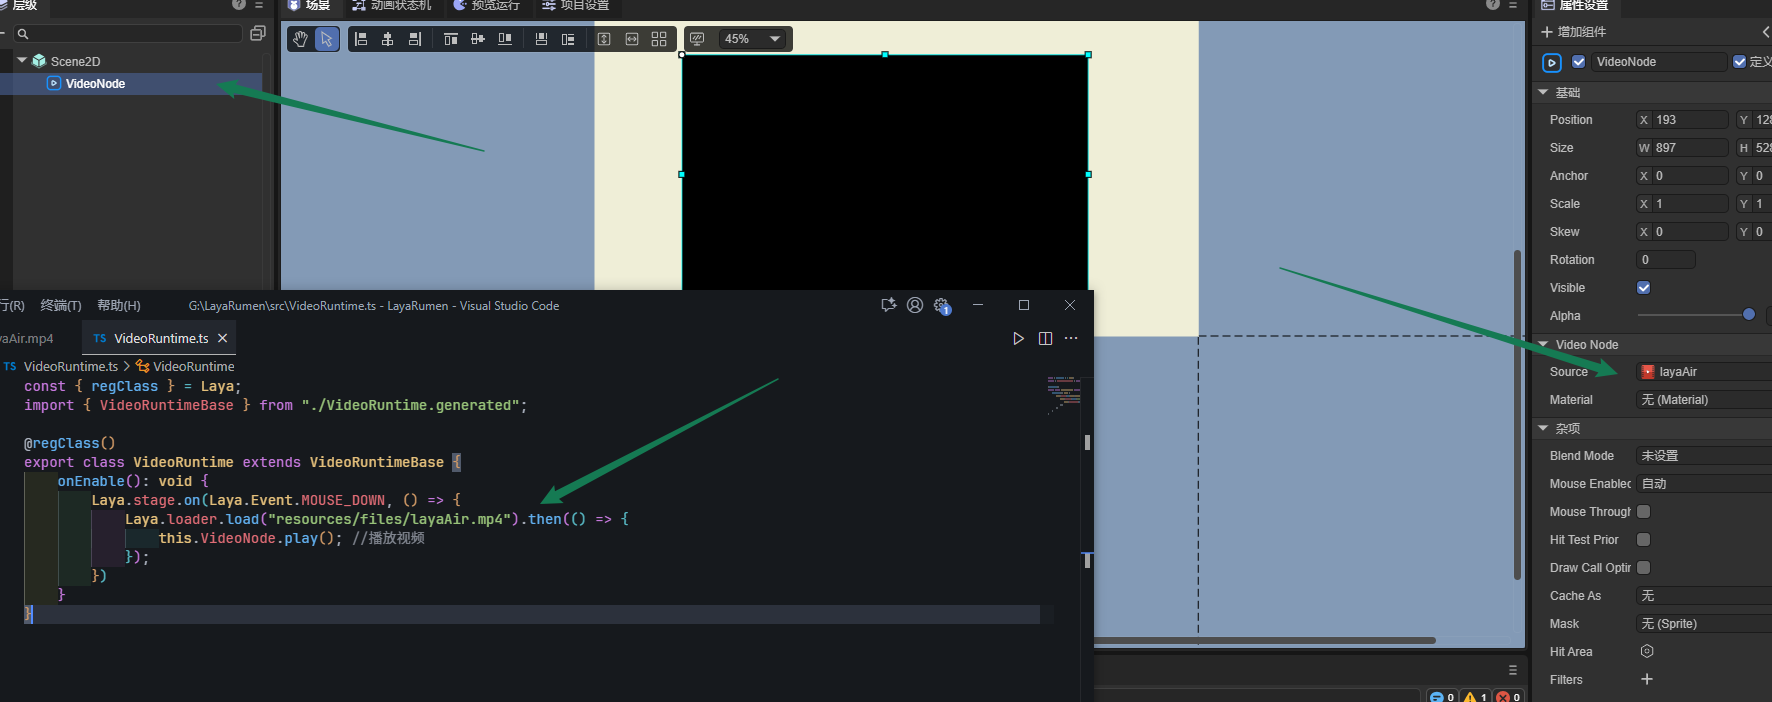Select Scene2D root in hierarchy
This screenshot has width=1772, height=702.
(x=75, y=61)
